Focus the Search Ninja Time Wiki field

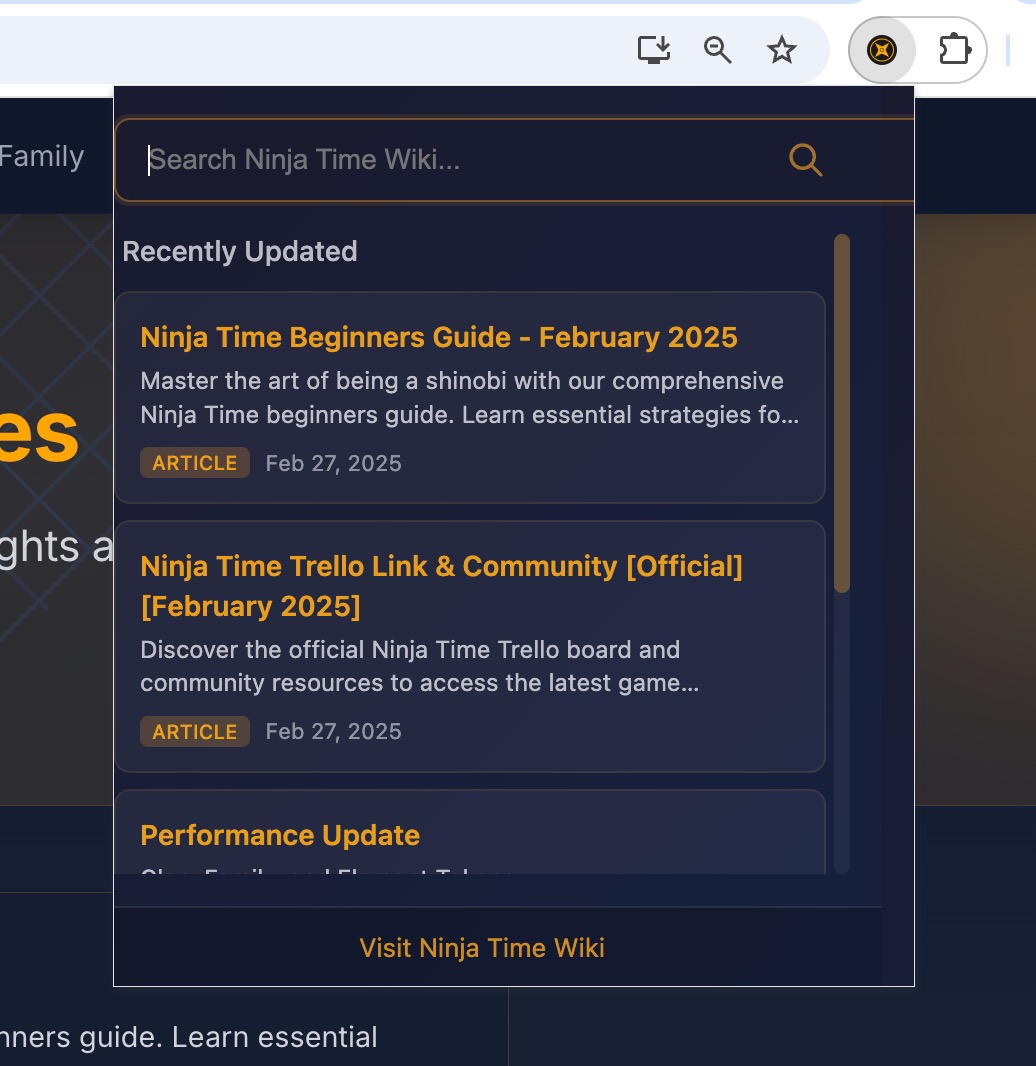click(460, 160)
